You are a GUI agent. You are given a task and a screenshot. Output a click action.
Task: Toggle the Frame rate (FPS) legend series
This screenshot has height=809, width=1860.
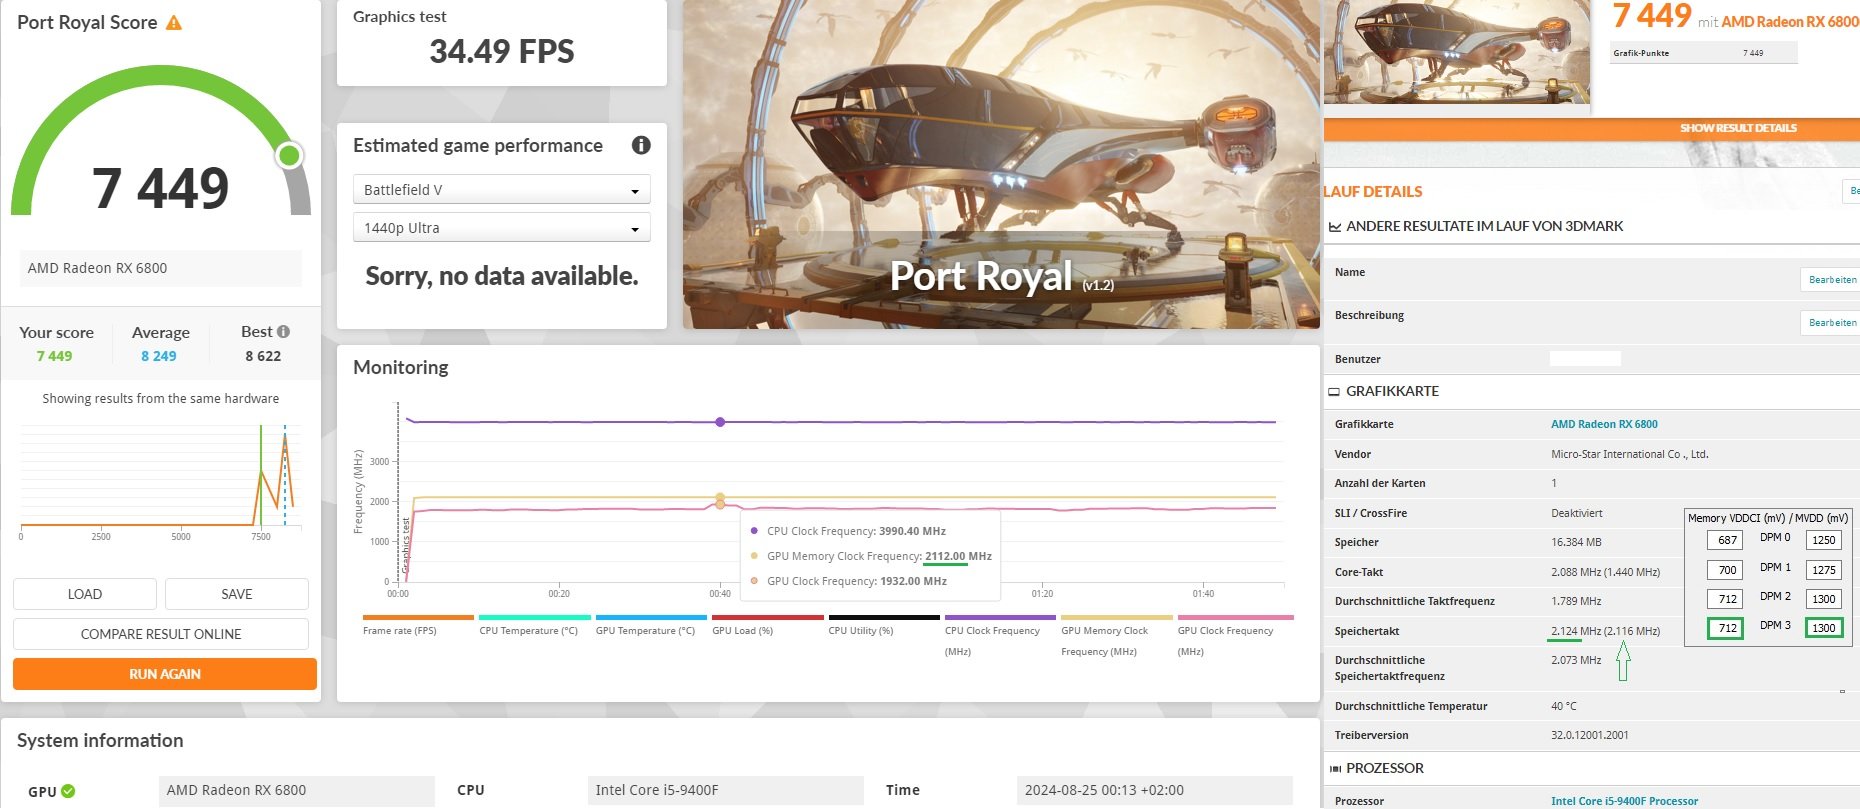pyautogui.click(x=418, y=625)
